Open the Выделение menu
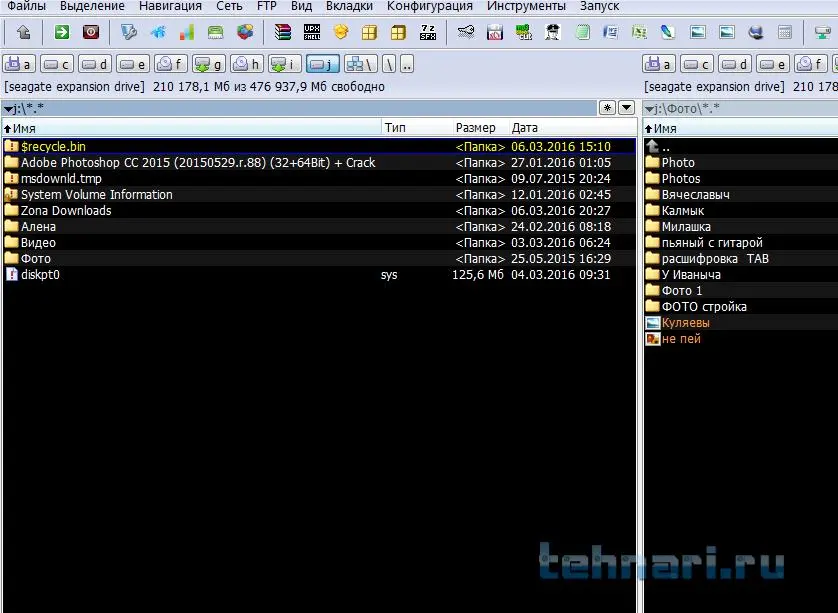The image size is (838, 613). click(x=92, y=6)
